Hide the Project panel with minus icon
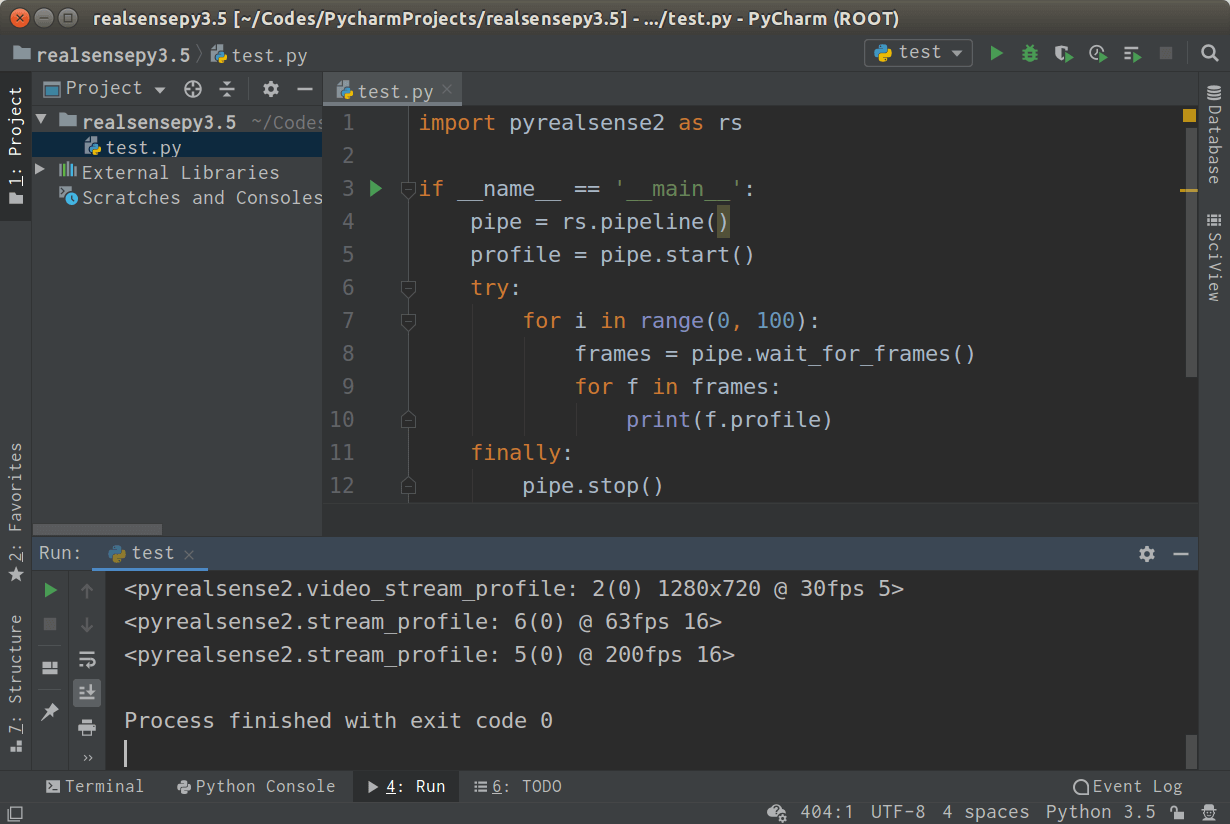This screenshot has height=824, width=1230. pyautogui.click(x=304, y=89)
